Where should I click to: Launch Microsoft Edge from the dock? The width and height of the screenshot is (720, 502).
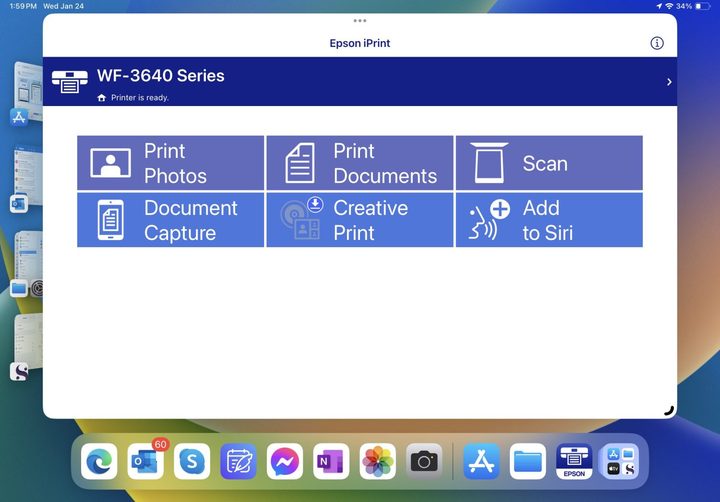point(99,461)
